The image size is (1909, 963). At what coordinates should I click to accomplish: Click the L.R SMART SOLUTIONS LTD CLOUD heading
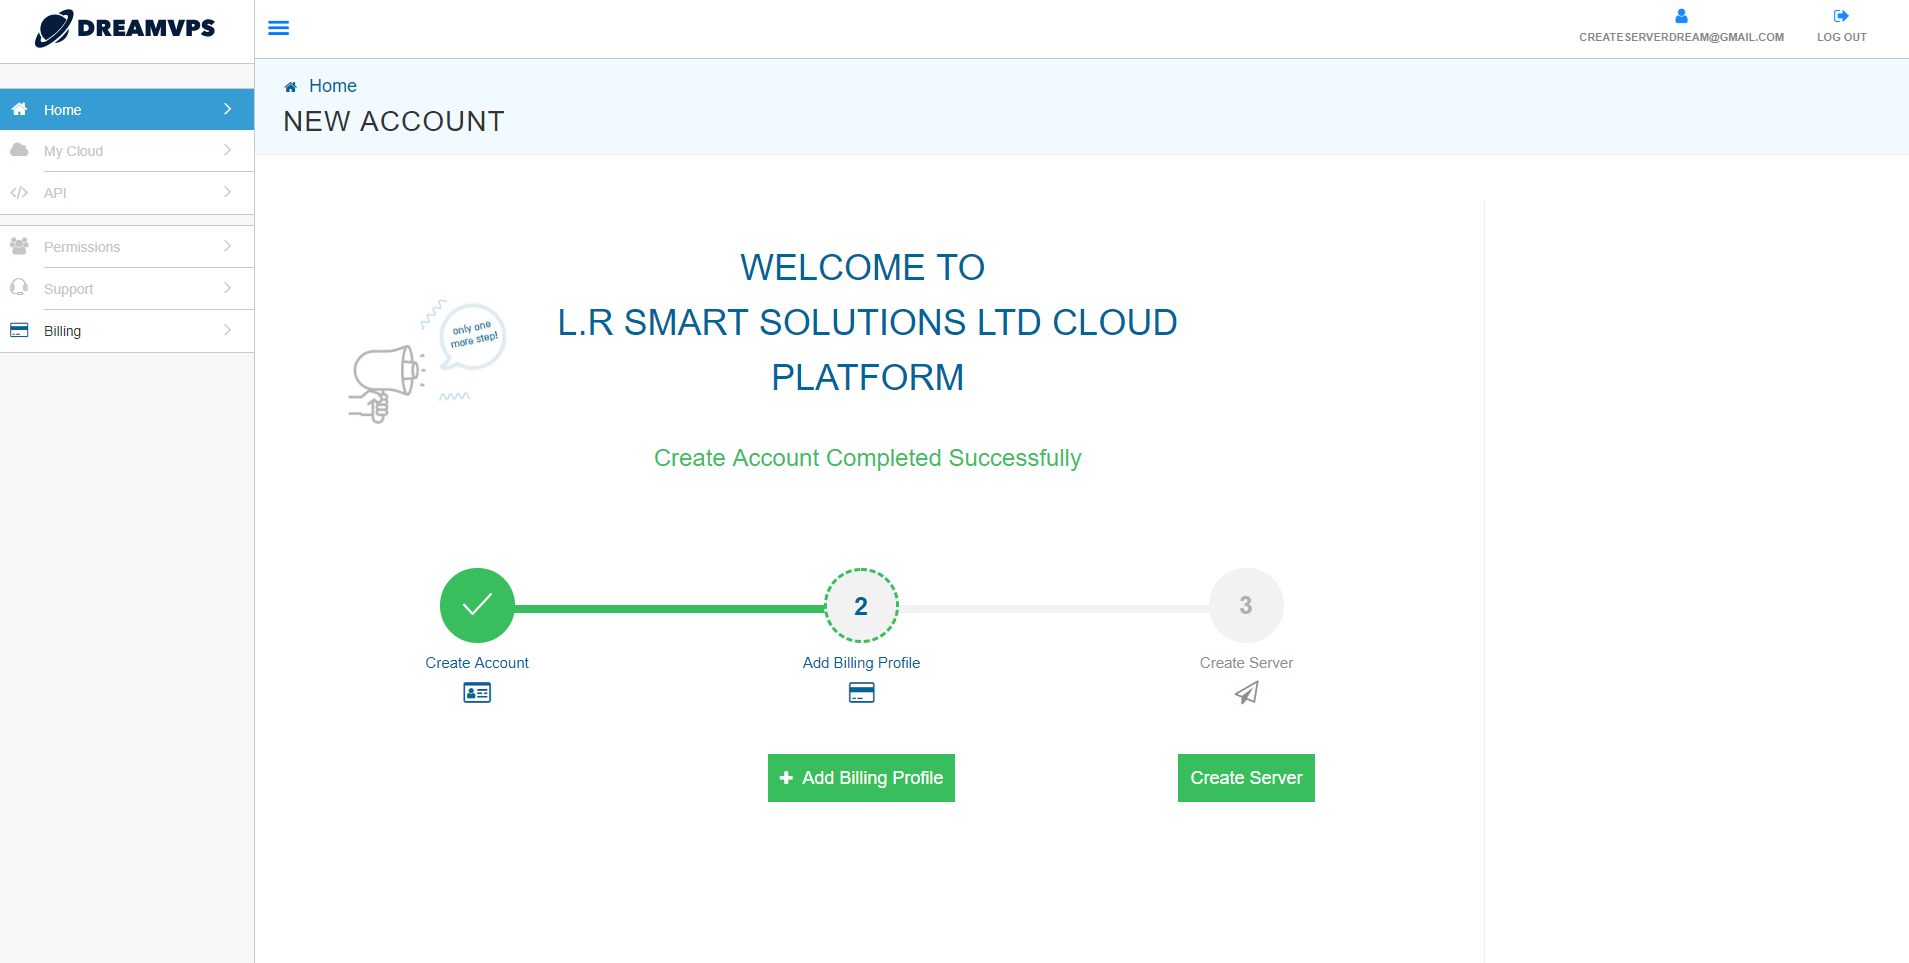(x=867, y=322)
